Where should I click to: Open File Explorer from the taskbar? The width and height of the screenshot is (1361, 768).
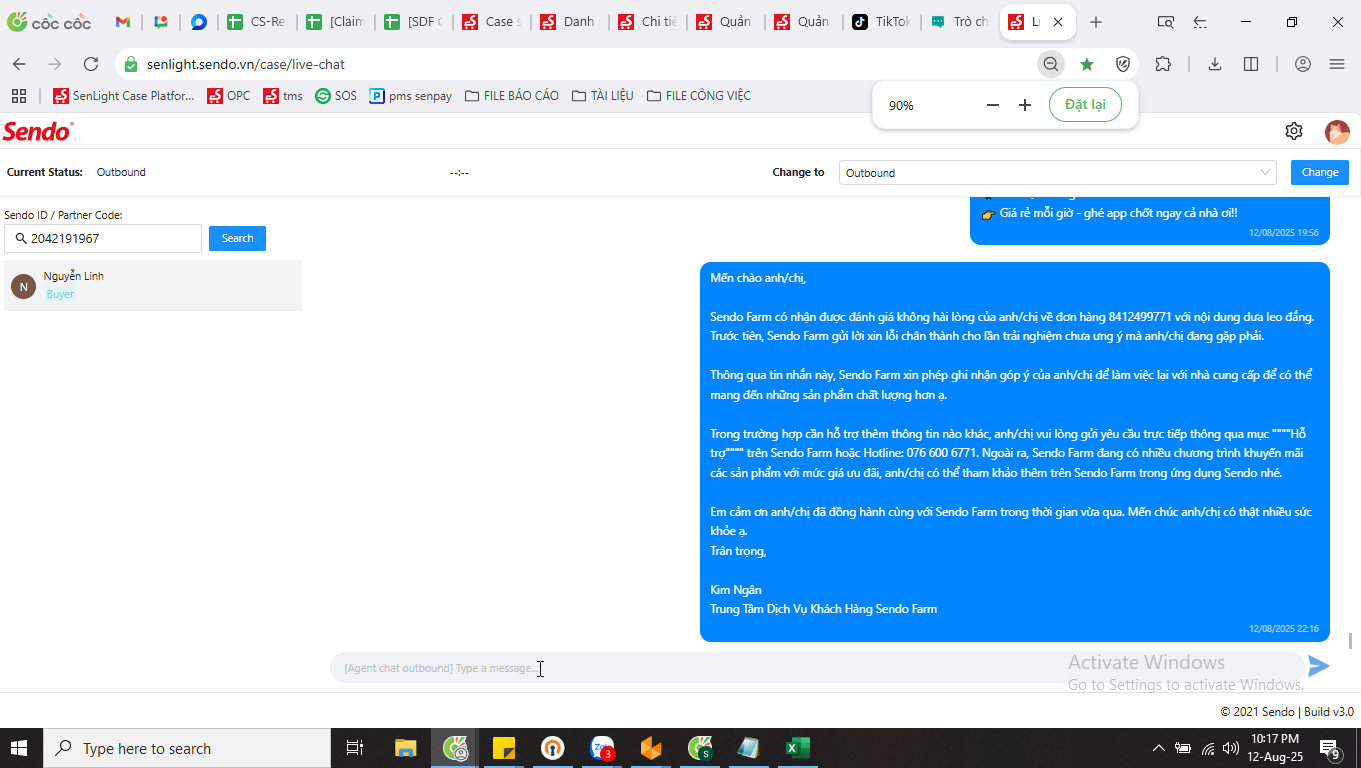coord(405,748)
